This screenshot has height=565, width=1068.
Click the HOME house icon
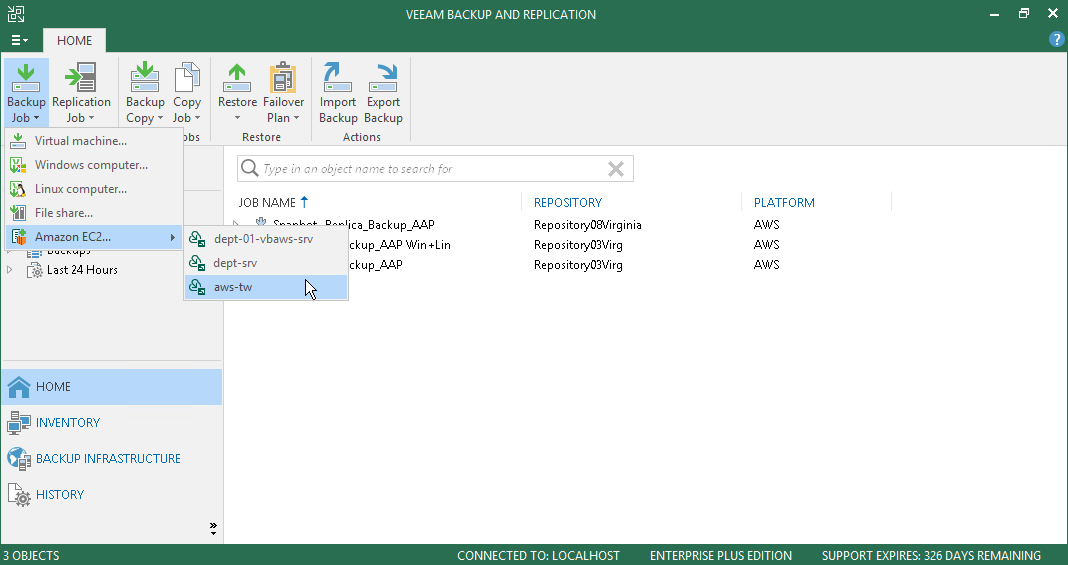coord(19,387)
